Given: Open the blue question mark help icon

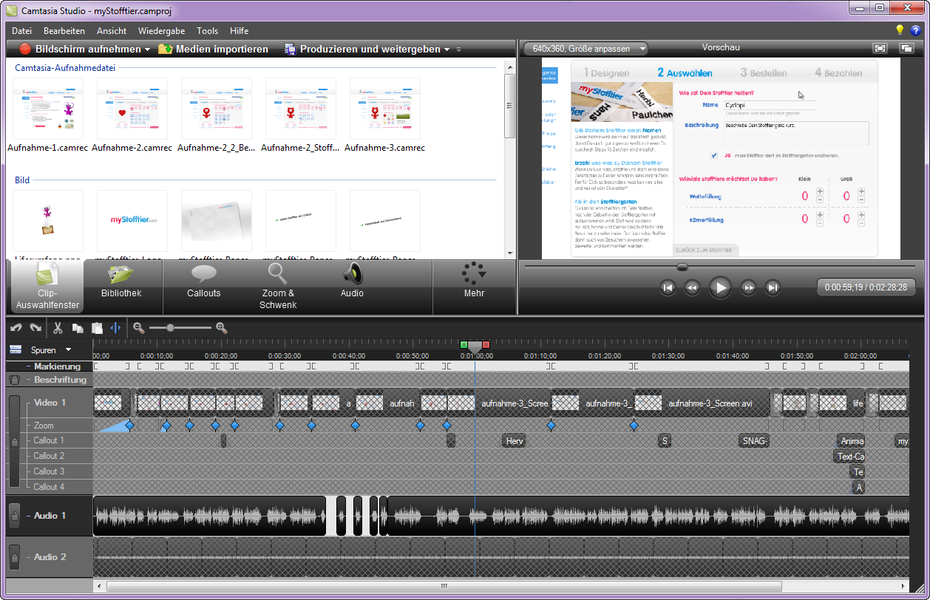Looking at the screenshot, I should (916, 30).
